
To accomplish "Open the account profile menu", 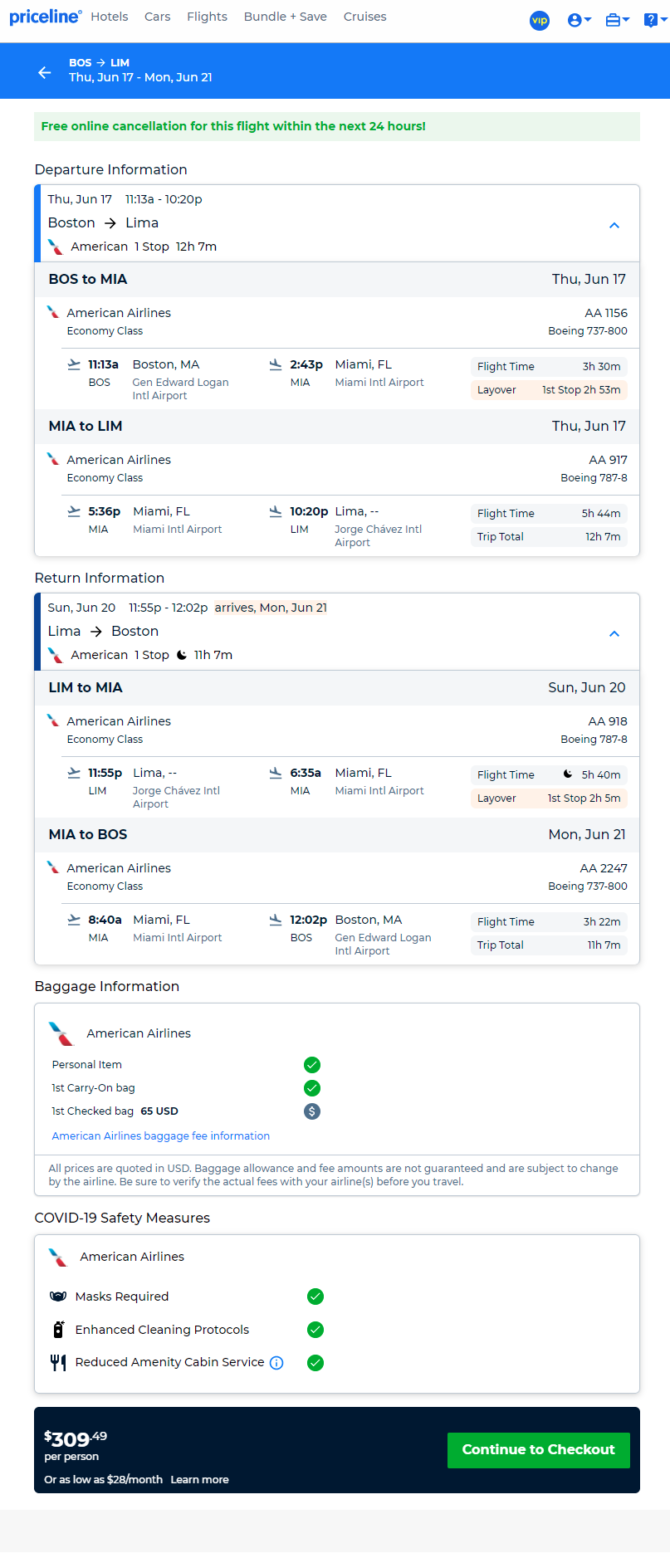I will [579, 20].
